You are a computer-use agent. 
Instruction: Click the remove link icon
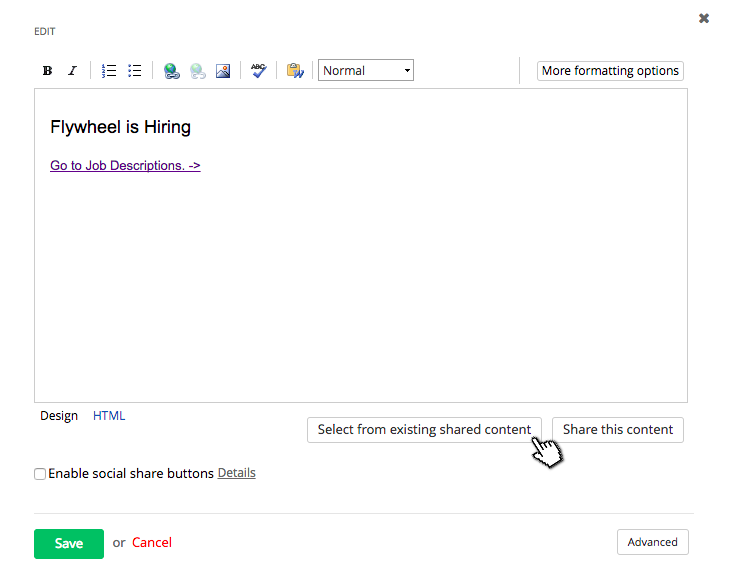point(198,71)
